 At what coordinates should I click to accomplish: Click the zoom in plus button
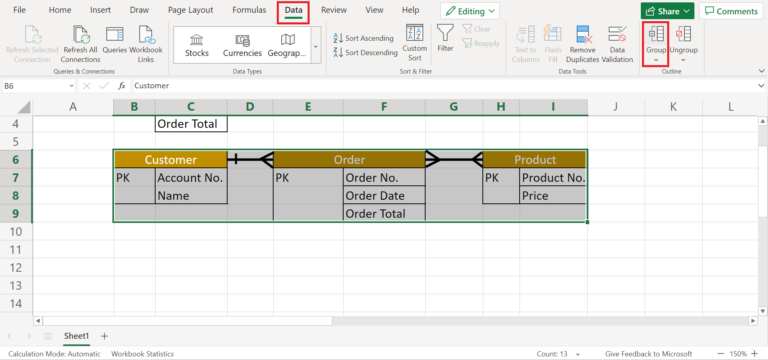[x=755, y=354]
